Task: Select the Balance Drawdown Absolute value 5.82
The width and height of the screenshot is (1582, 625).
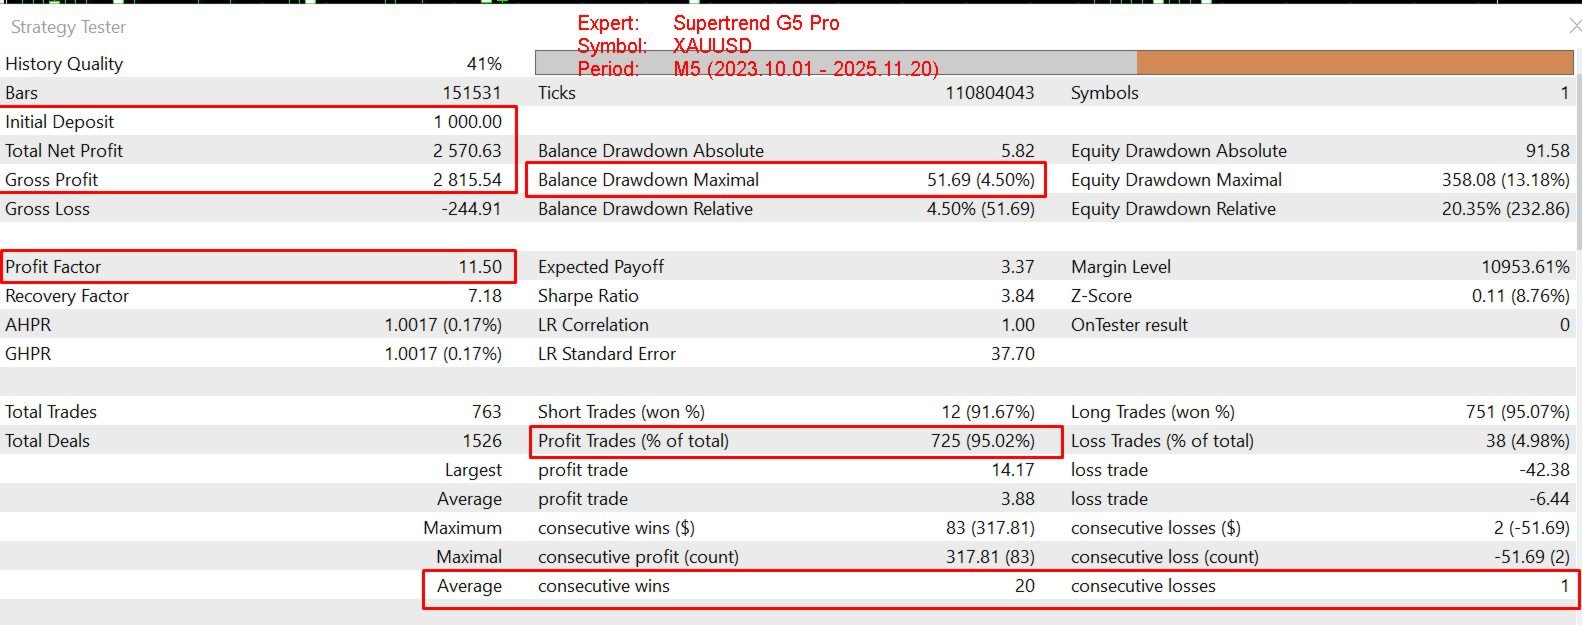Action: (1018, 151)
